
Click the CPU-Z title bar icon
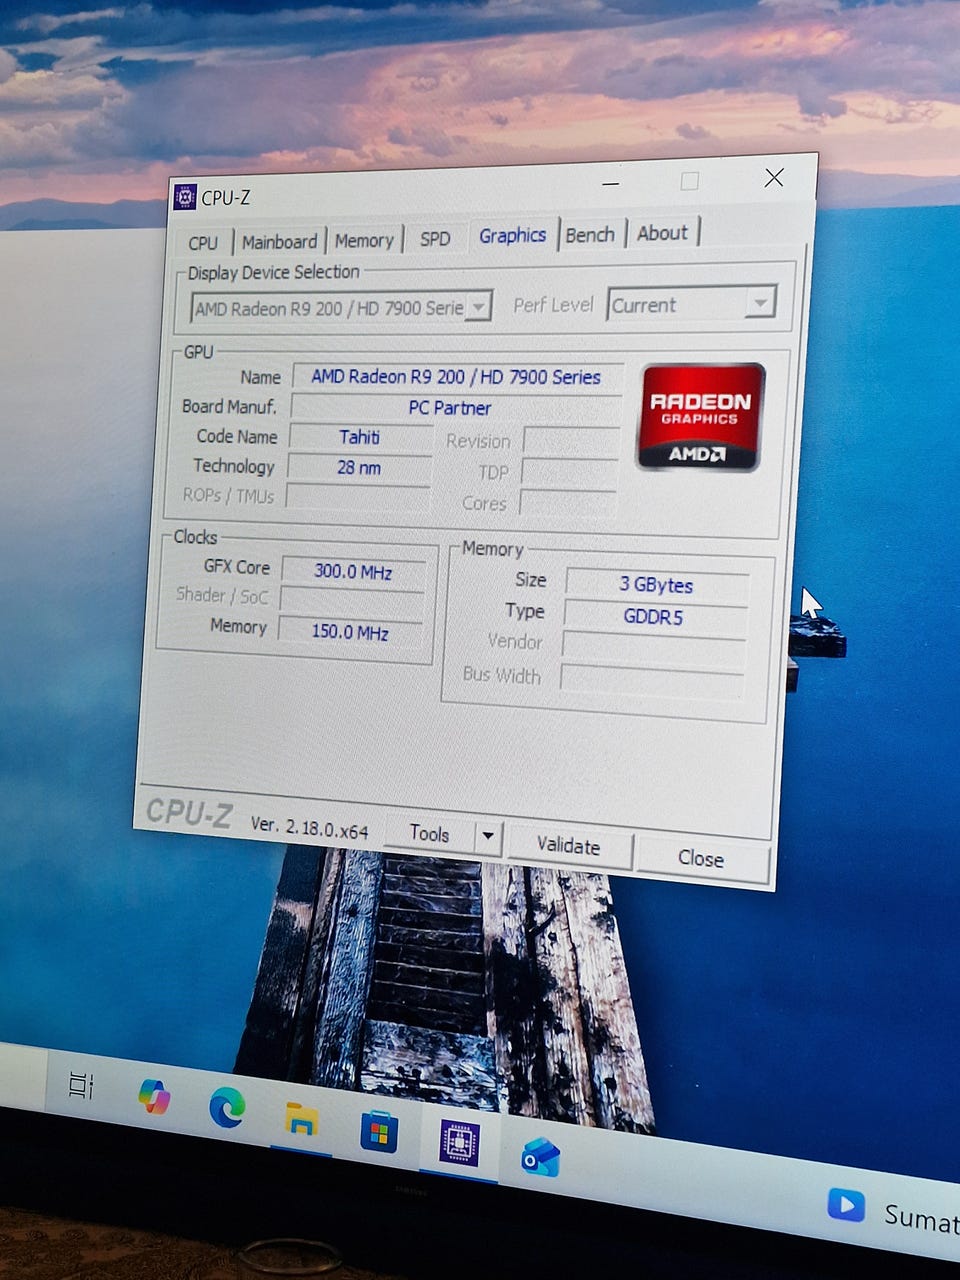185,197
